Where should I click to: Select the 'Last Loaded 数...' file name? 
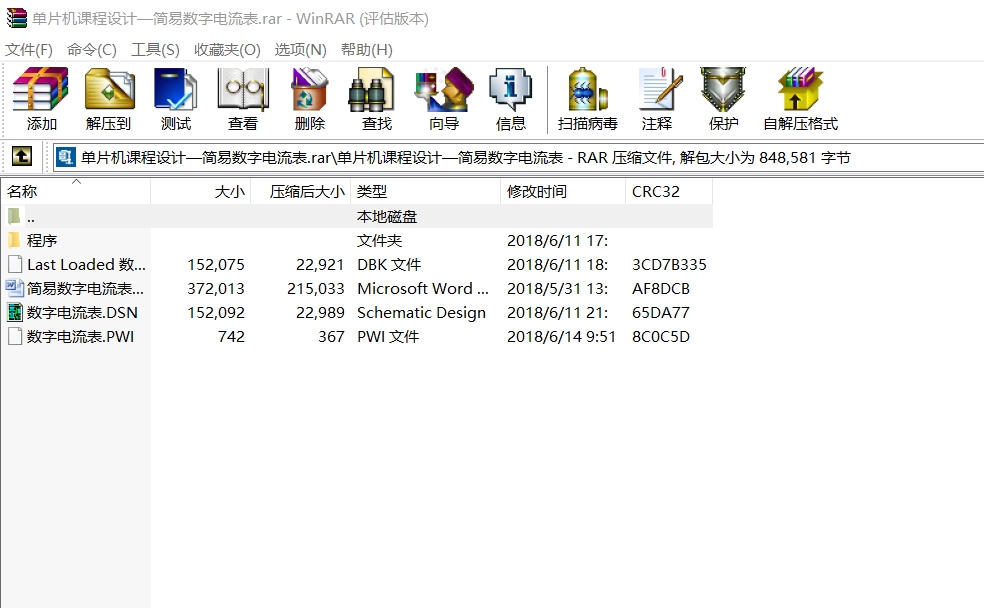point(87,264)
